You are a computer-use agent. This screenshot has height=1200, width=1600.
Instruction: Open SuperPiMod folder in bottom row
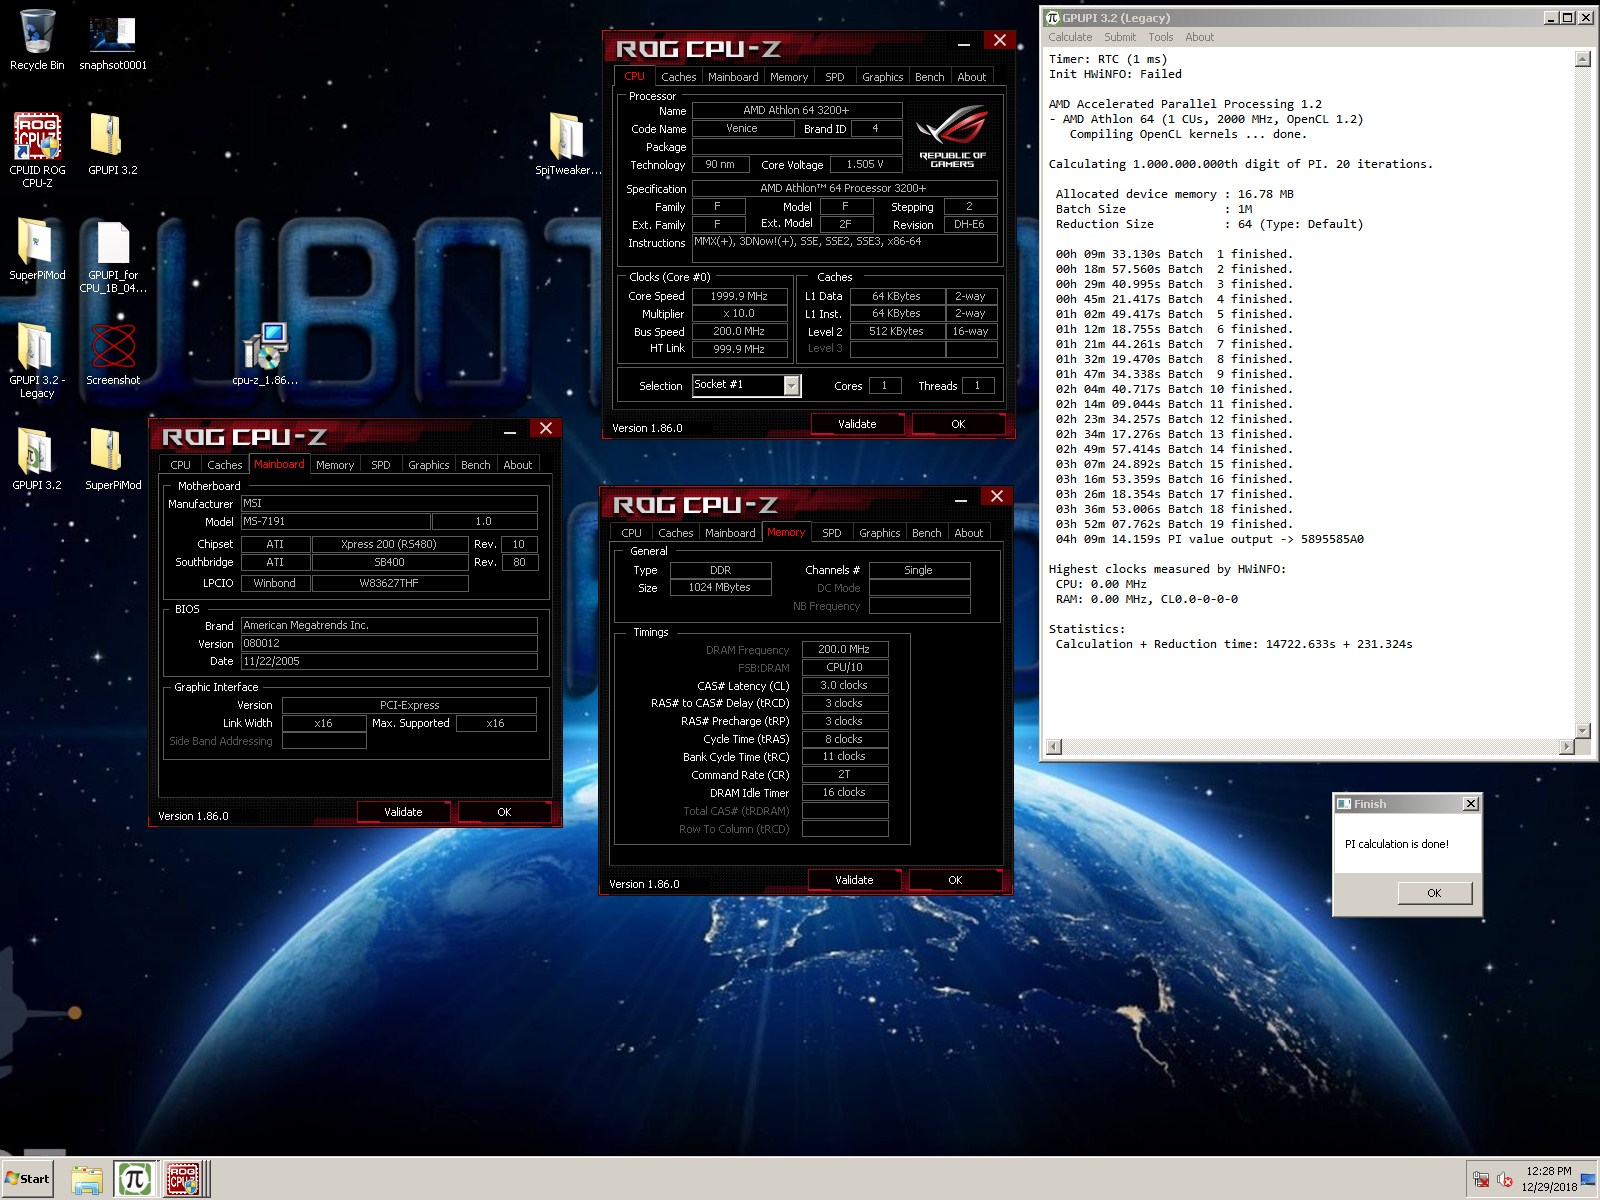tap(113, 459)
